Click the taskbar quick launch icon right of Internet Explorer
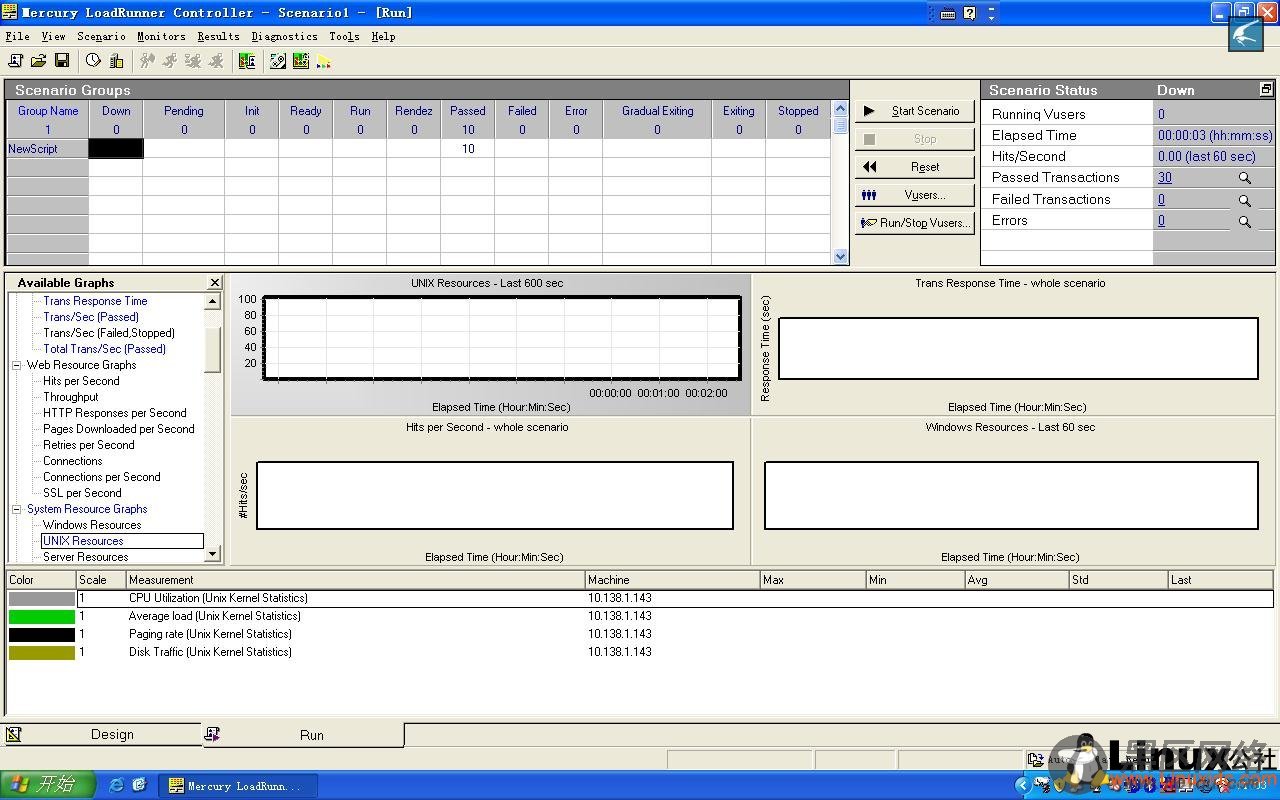1280x800 pixels. (139, 785)
